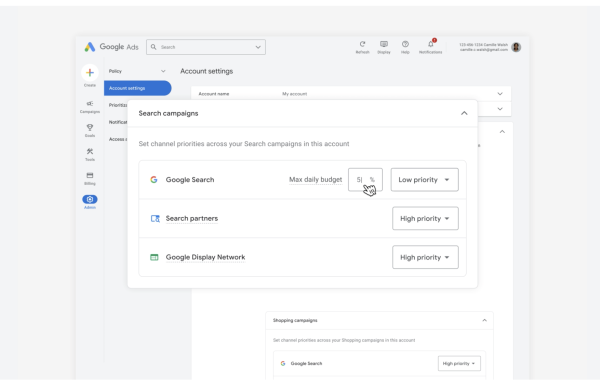Click the magnifier icon in the search box
Image resolution: width=600 pixels, height=385 pixels.
click(153, 47)
